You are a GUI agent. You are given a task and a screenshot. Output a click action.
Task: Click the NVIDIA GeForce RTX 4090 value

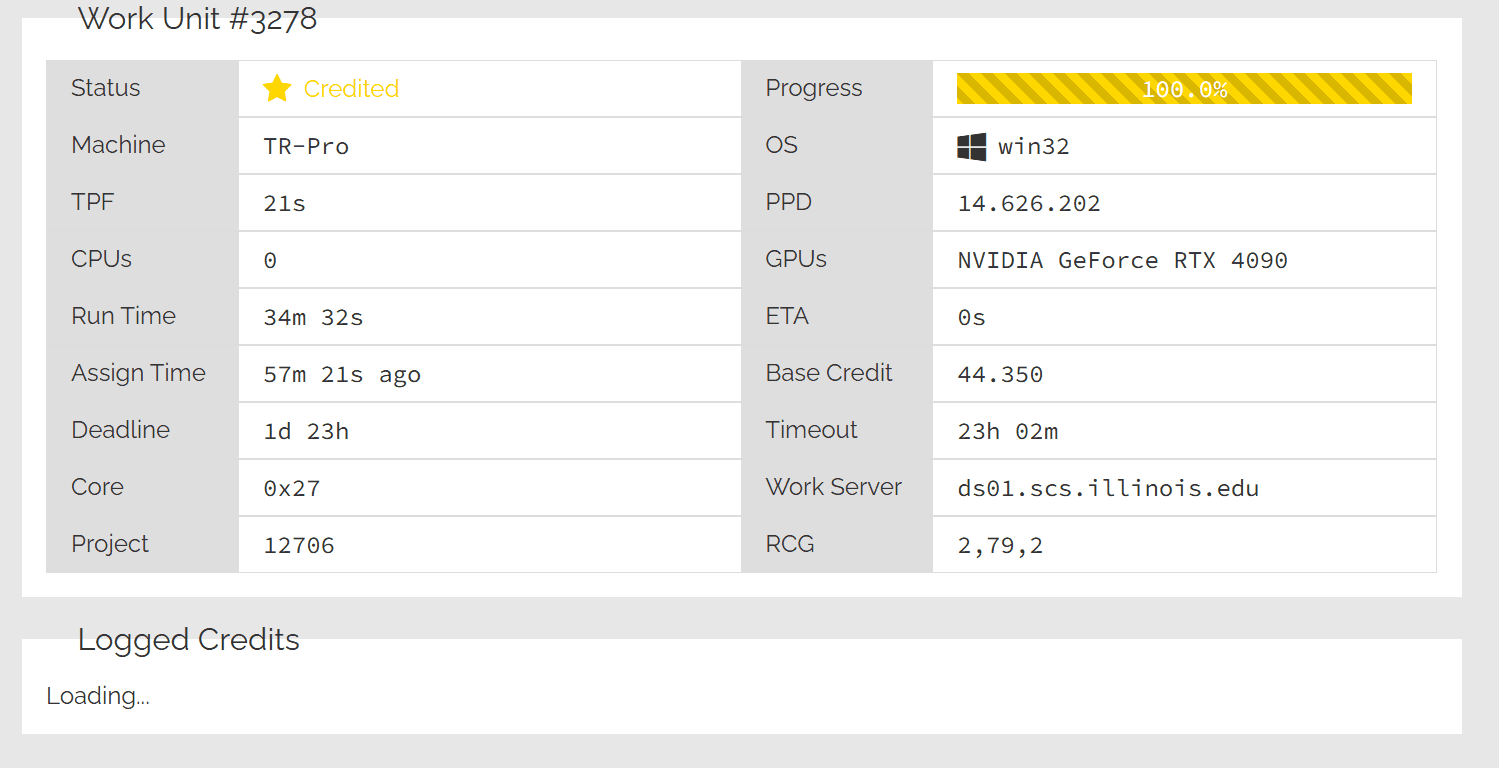tap(1122, 261)
